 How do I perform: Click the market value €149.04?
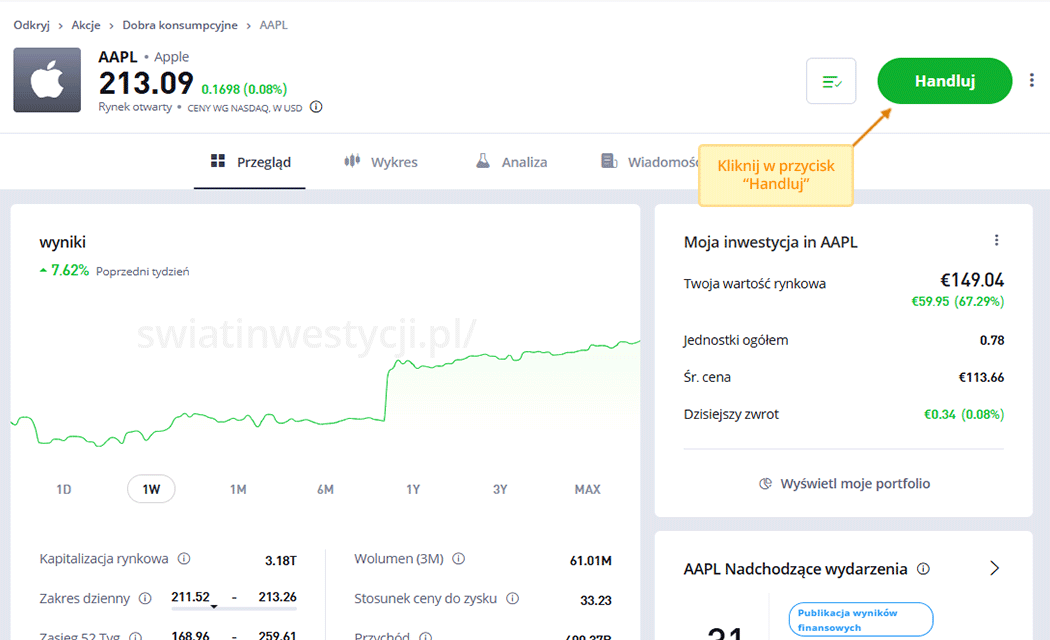pos(972,280)
